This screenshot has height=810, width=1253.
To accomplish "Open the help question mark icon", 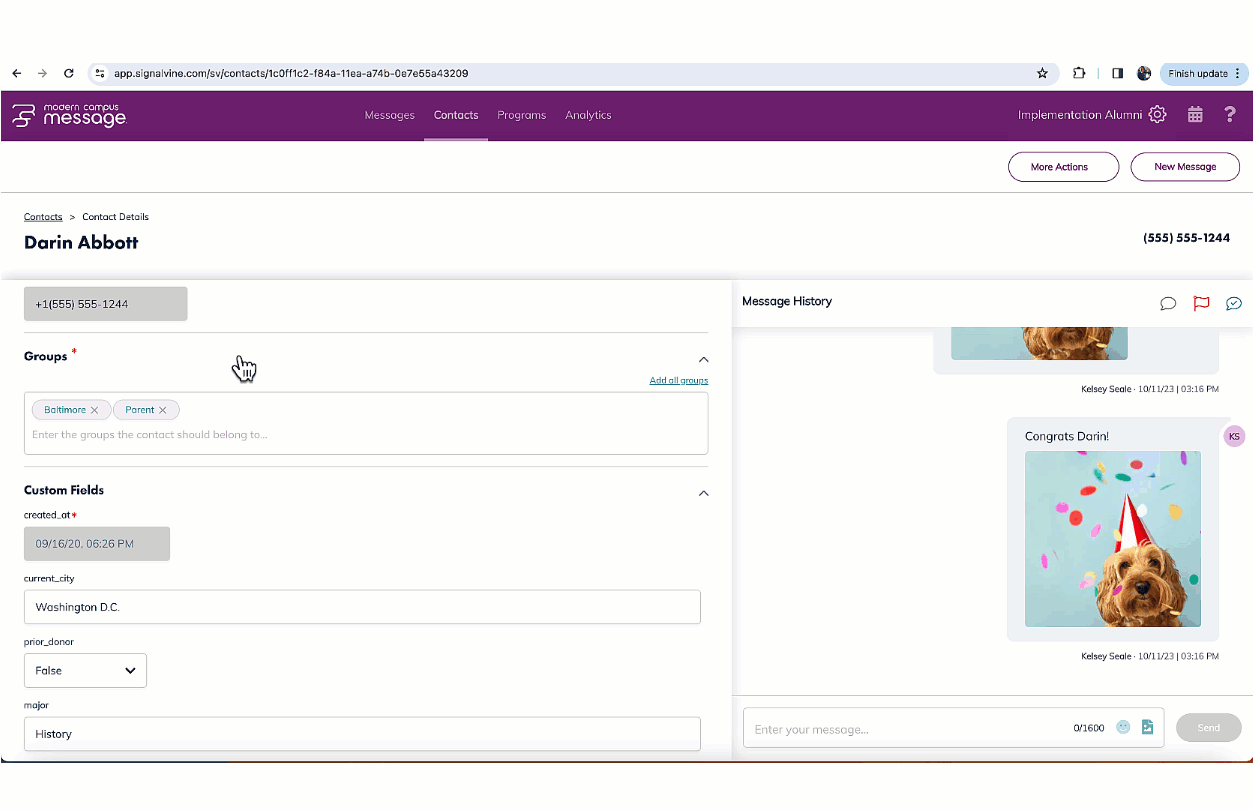I will (x=1231, y=114).
